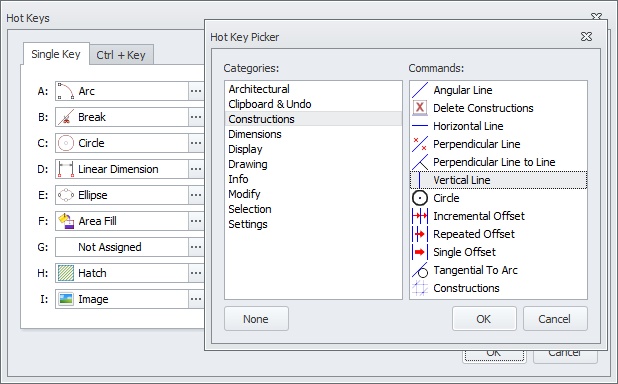
Task: Open the picker button for key G
Action: click(196, 247)
